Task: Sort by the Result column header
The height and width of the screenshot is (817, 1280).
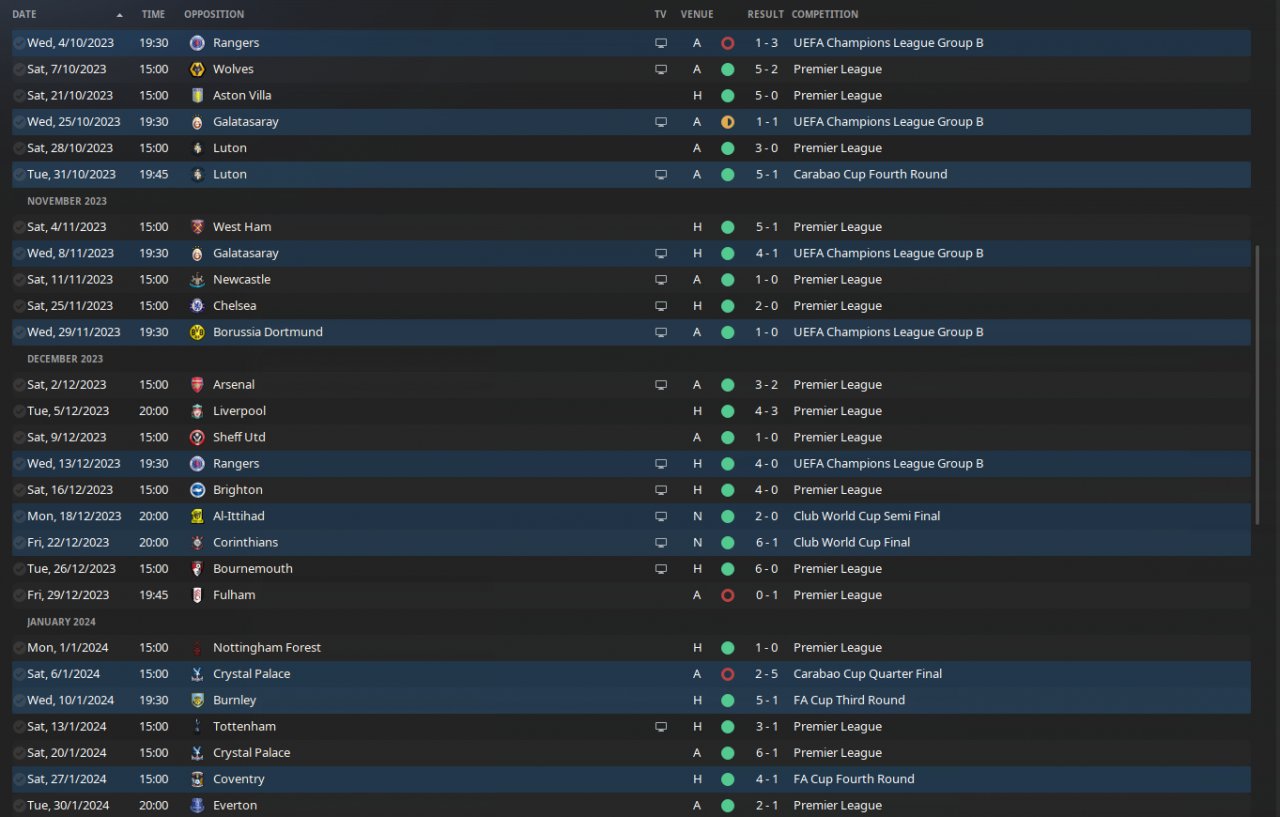Action: (x=765, y=15)
